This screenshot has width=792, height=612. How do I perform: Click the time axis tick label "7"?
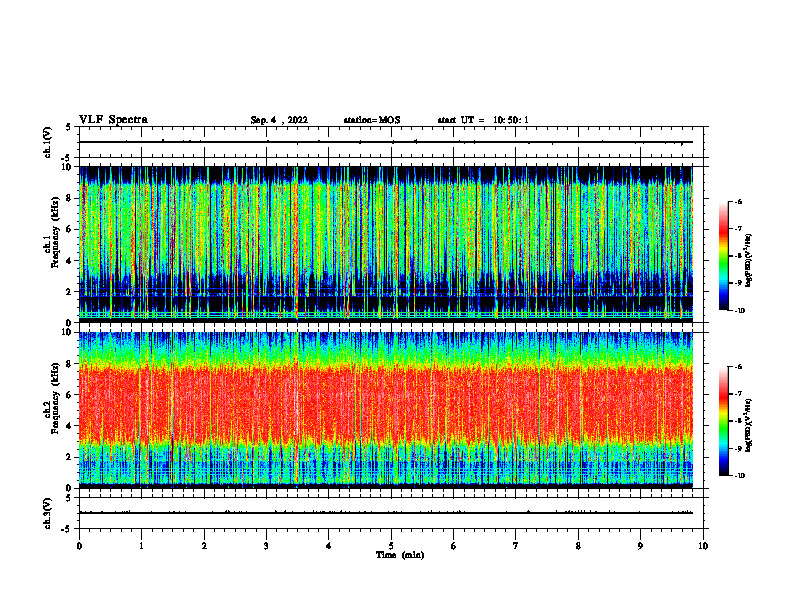(516, 546)
